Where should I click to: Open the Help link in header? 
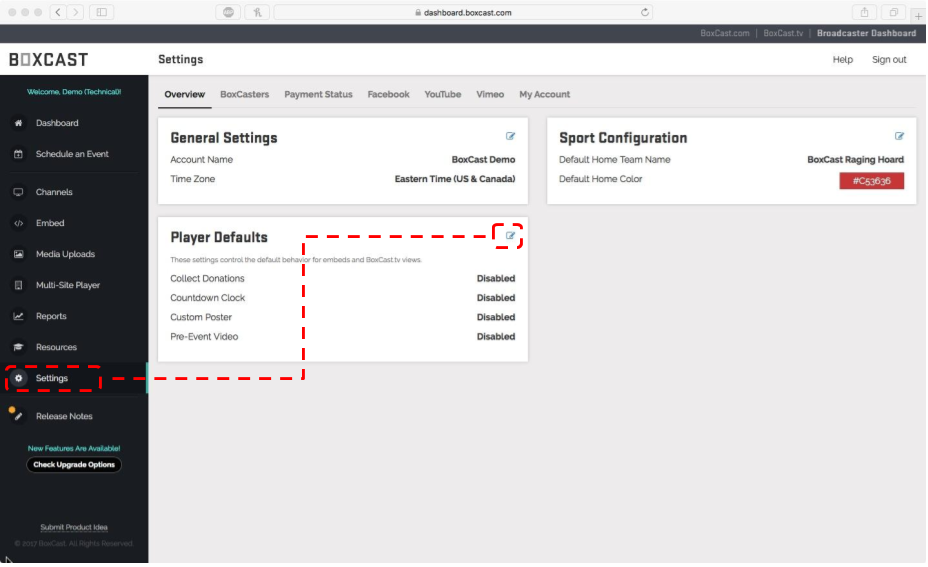click(x=842, y=60)
